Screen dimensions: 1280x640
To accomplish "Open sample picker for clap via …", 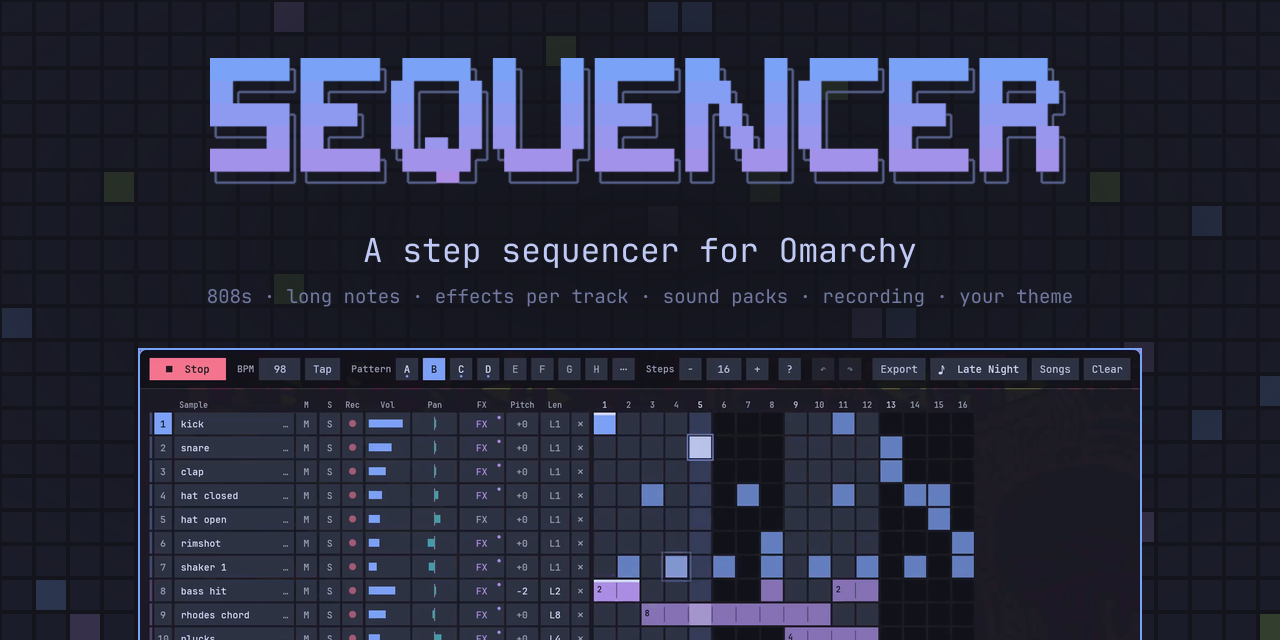I will tap(286, 473).
